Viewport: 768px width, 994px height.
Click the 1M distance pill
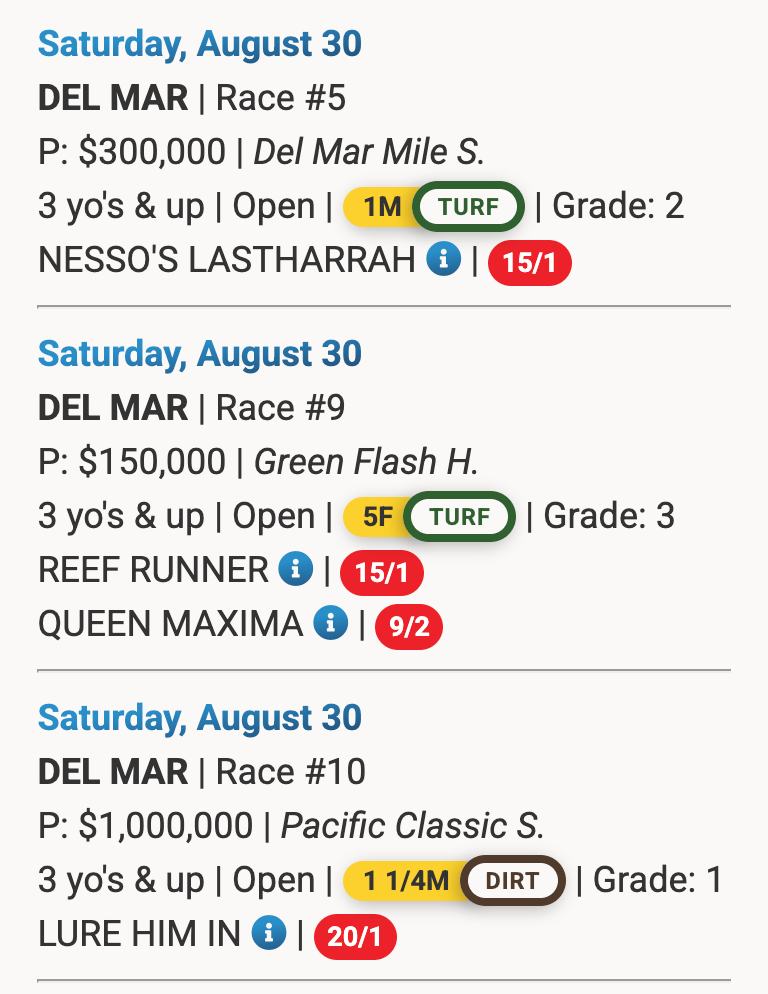pos(381,208)
